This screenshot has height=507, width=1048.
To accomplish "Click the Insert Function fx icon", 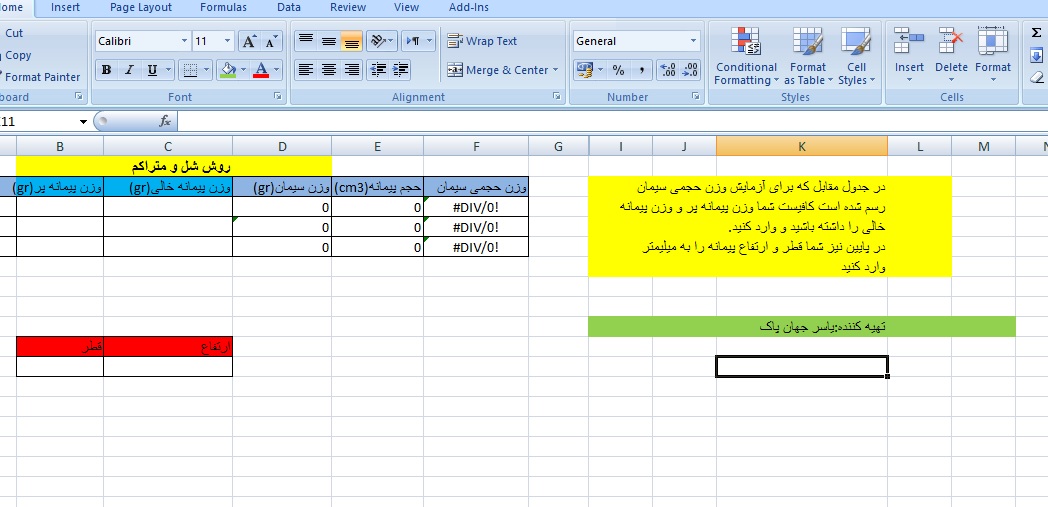I will click(165, 121).
